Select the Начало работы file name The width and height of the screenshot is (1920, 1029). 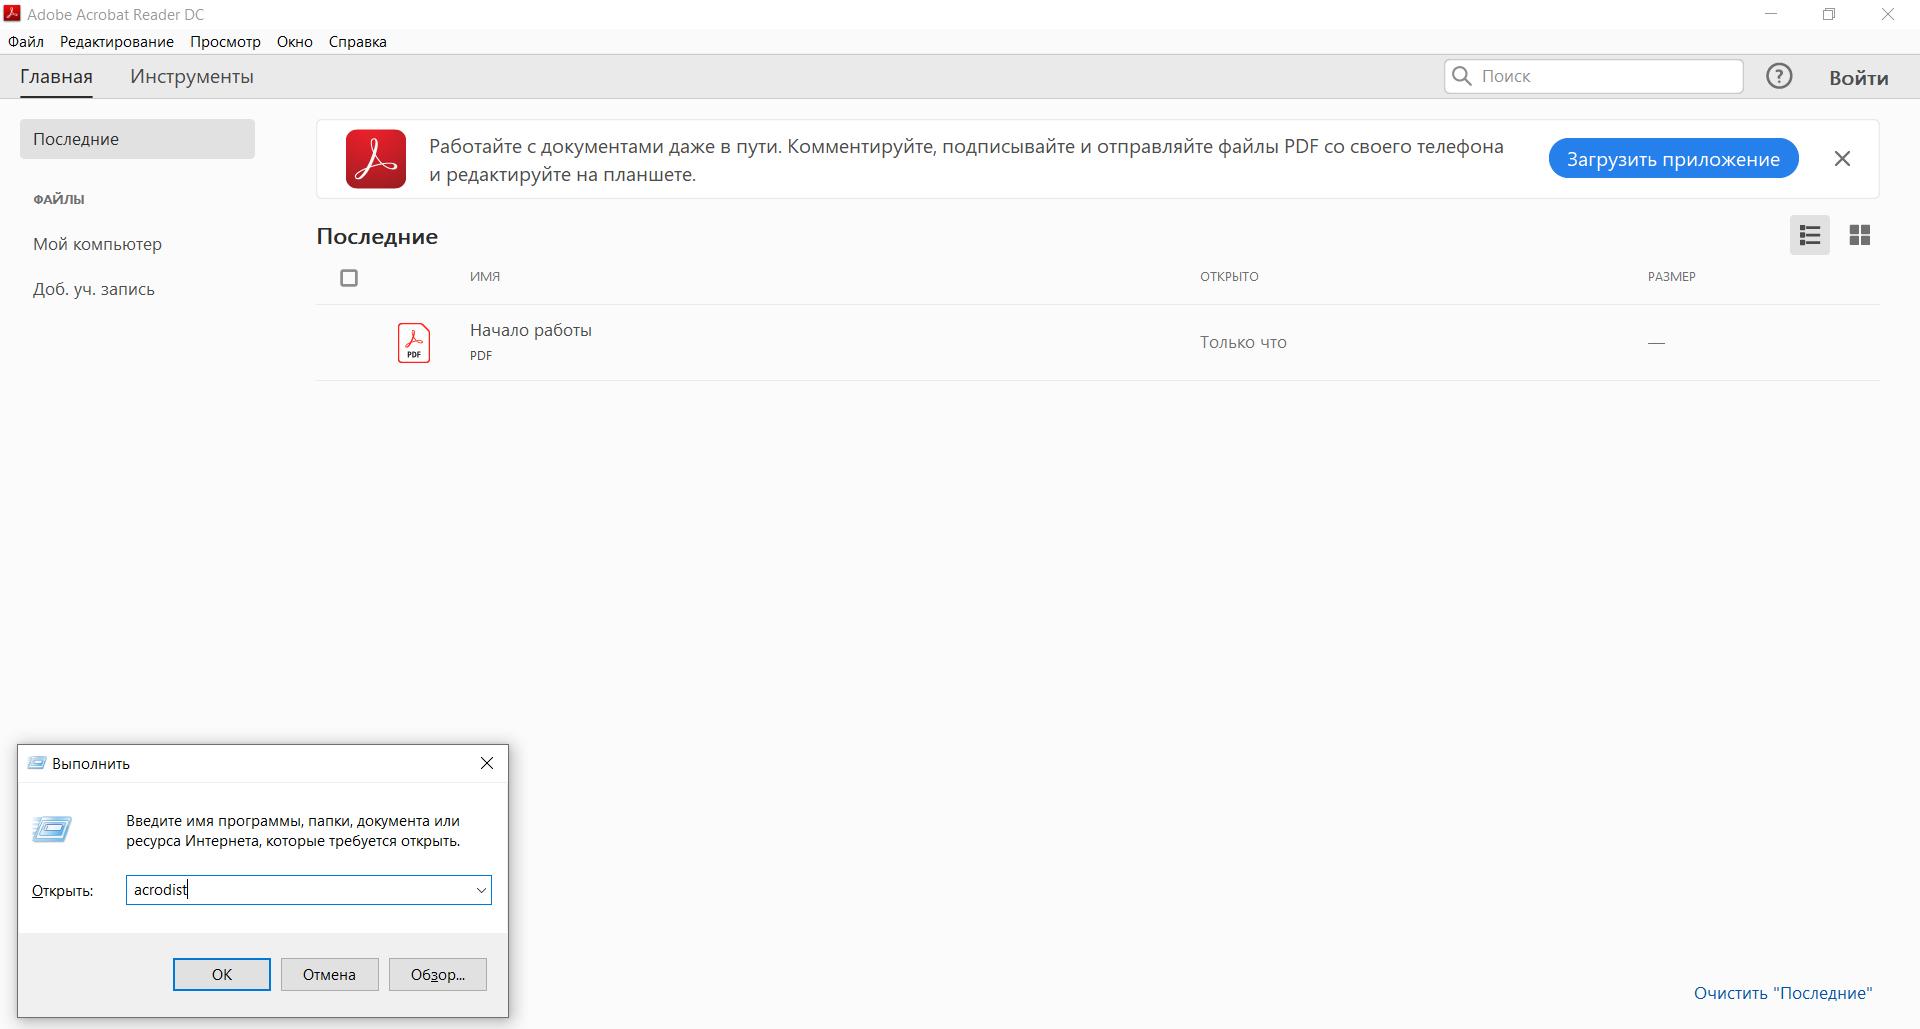(531, 330)
